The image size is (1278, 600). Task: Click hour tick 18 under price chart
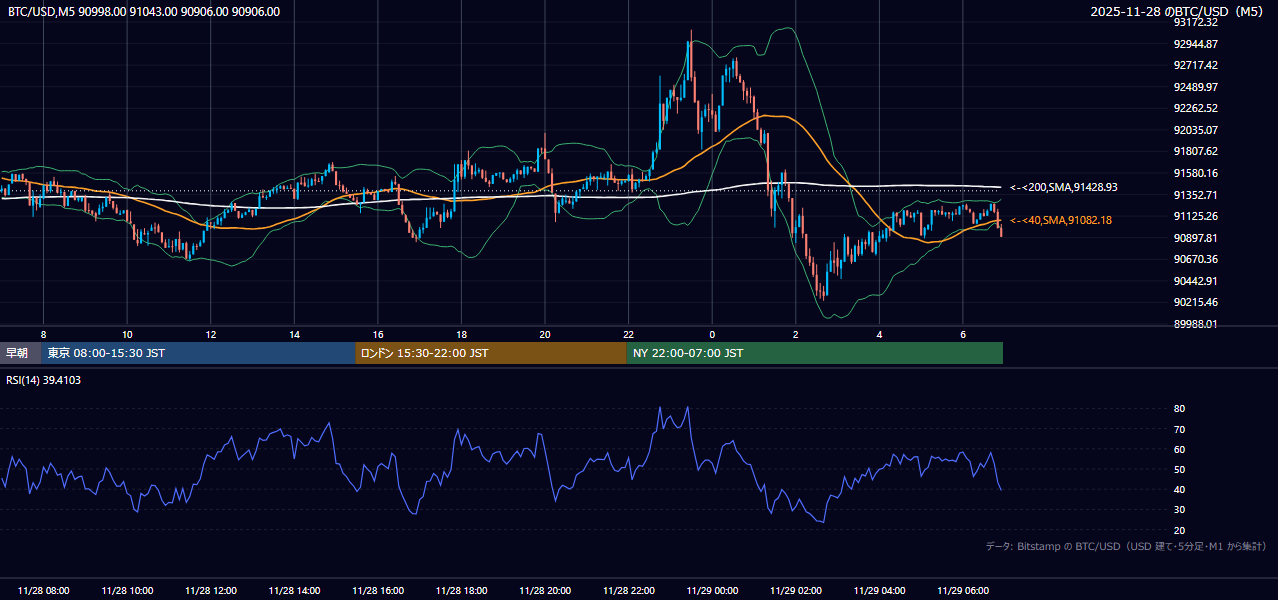coord(461,334)
